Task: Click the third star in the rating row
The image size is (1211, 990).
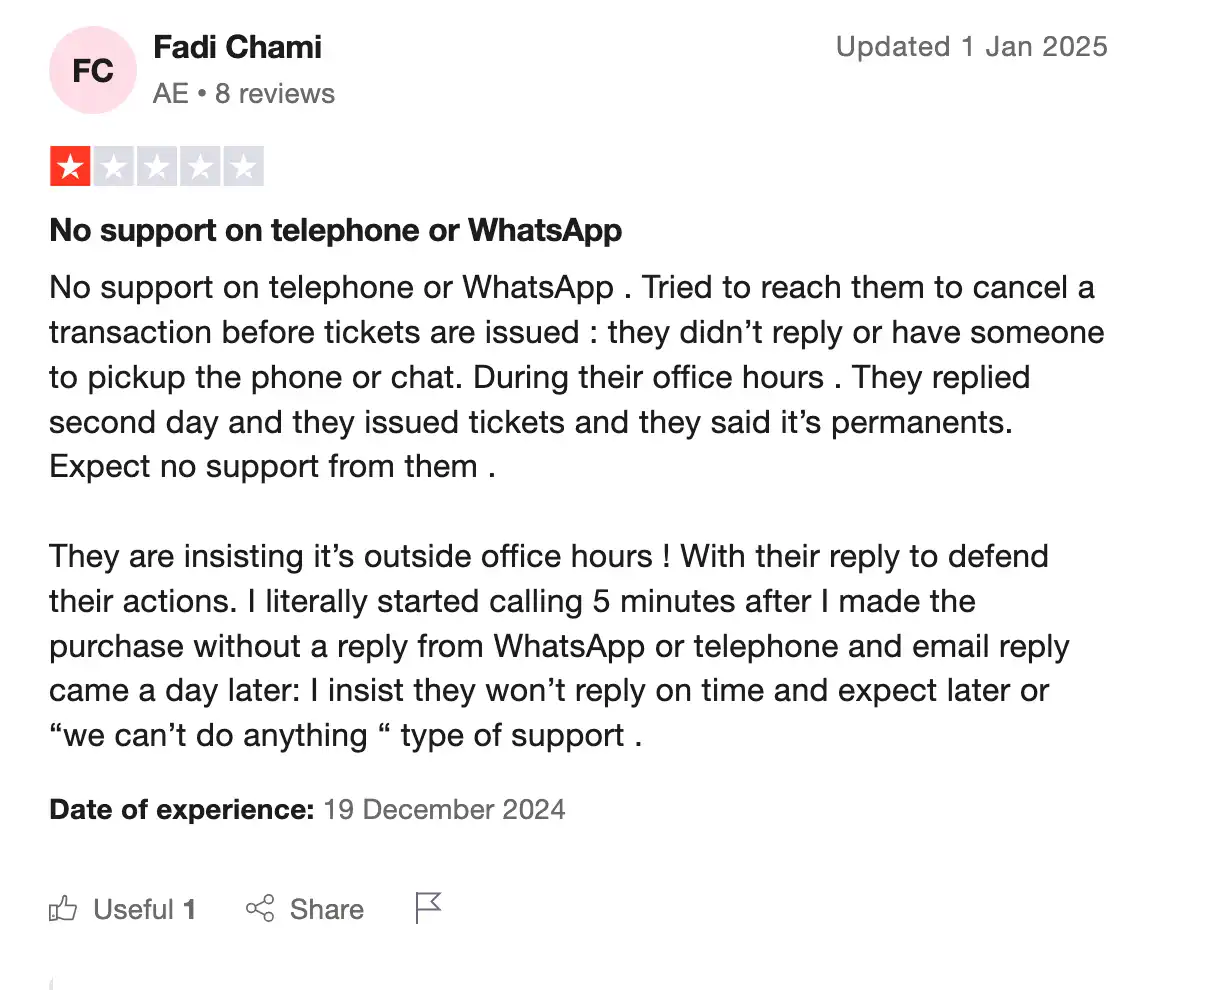Action: pyautogui.click(x=155, y=165)
